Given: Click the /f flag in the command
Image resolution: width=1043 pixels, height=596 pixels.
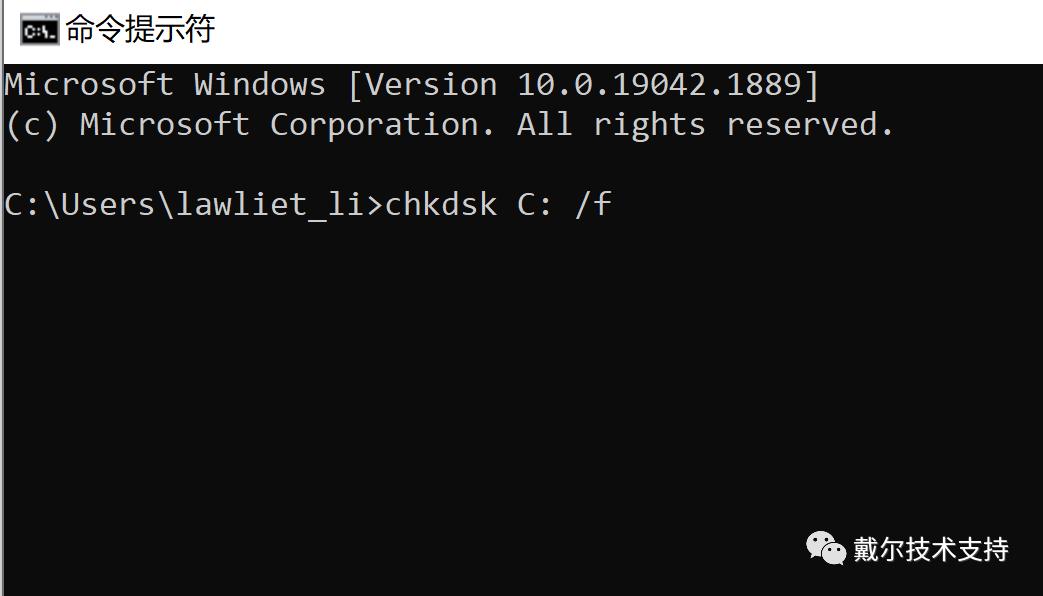Looking at the screenshot, I should click(593, 204).
